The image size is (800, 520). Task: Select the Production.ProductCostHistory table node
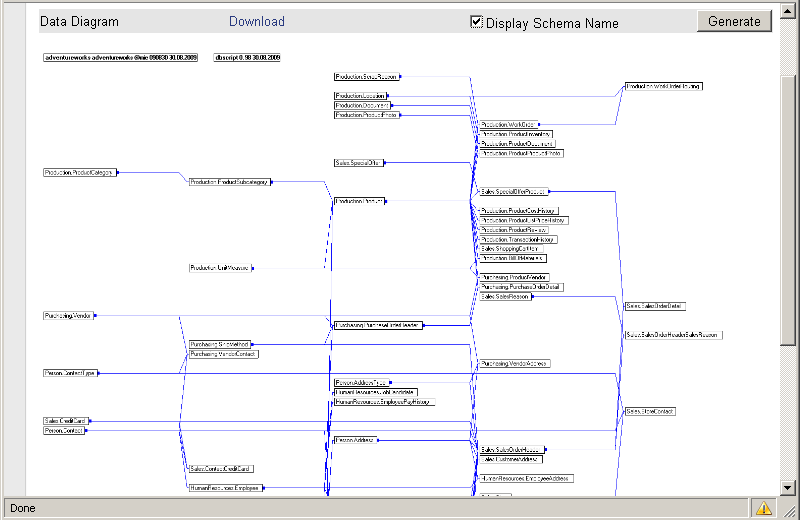519,211
